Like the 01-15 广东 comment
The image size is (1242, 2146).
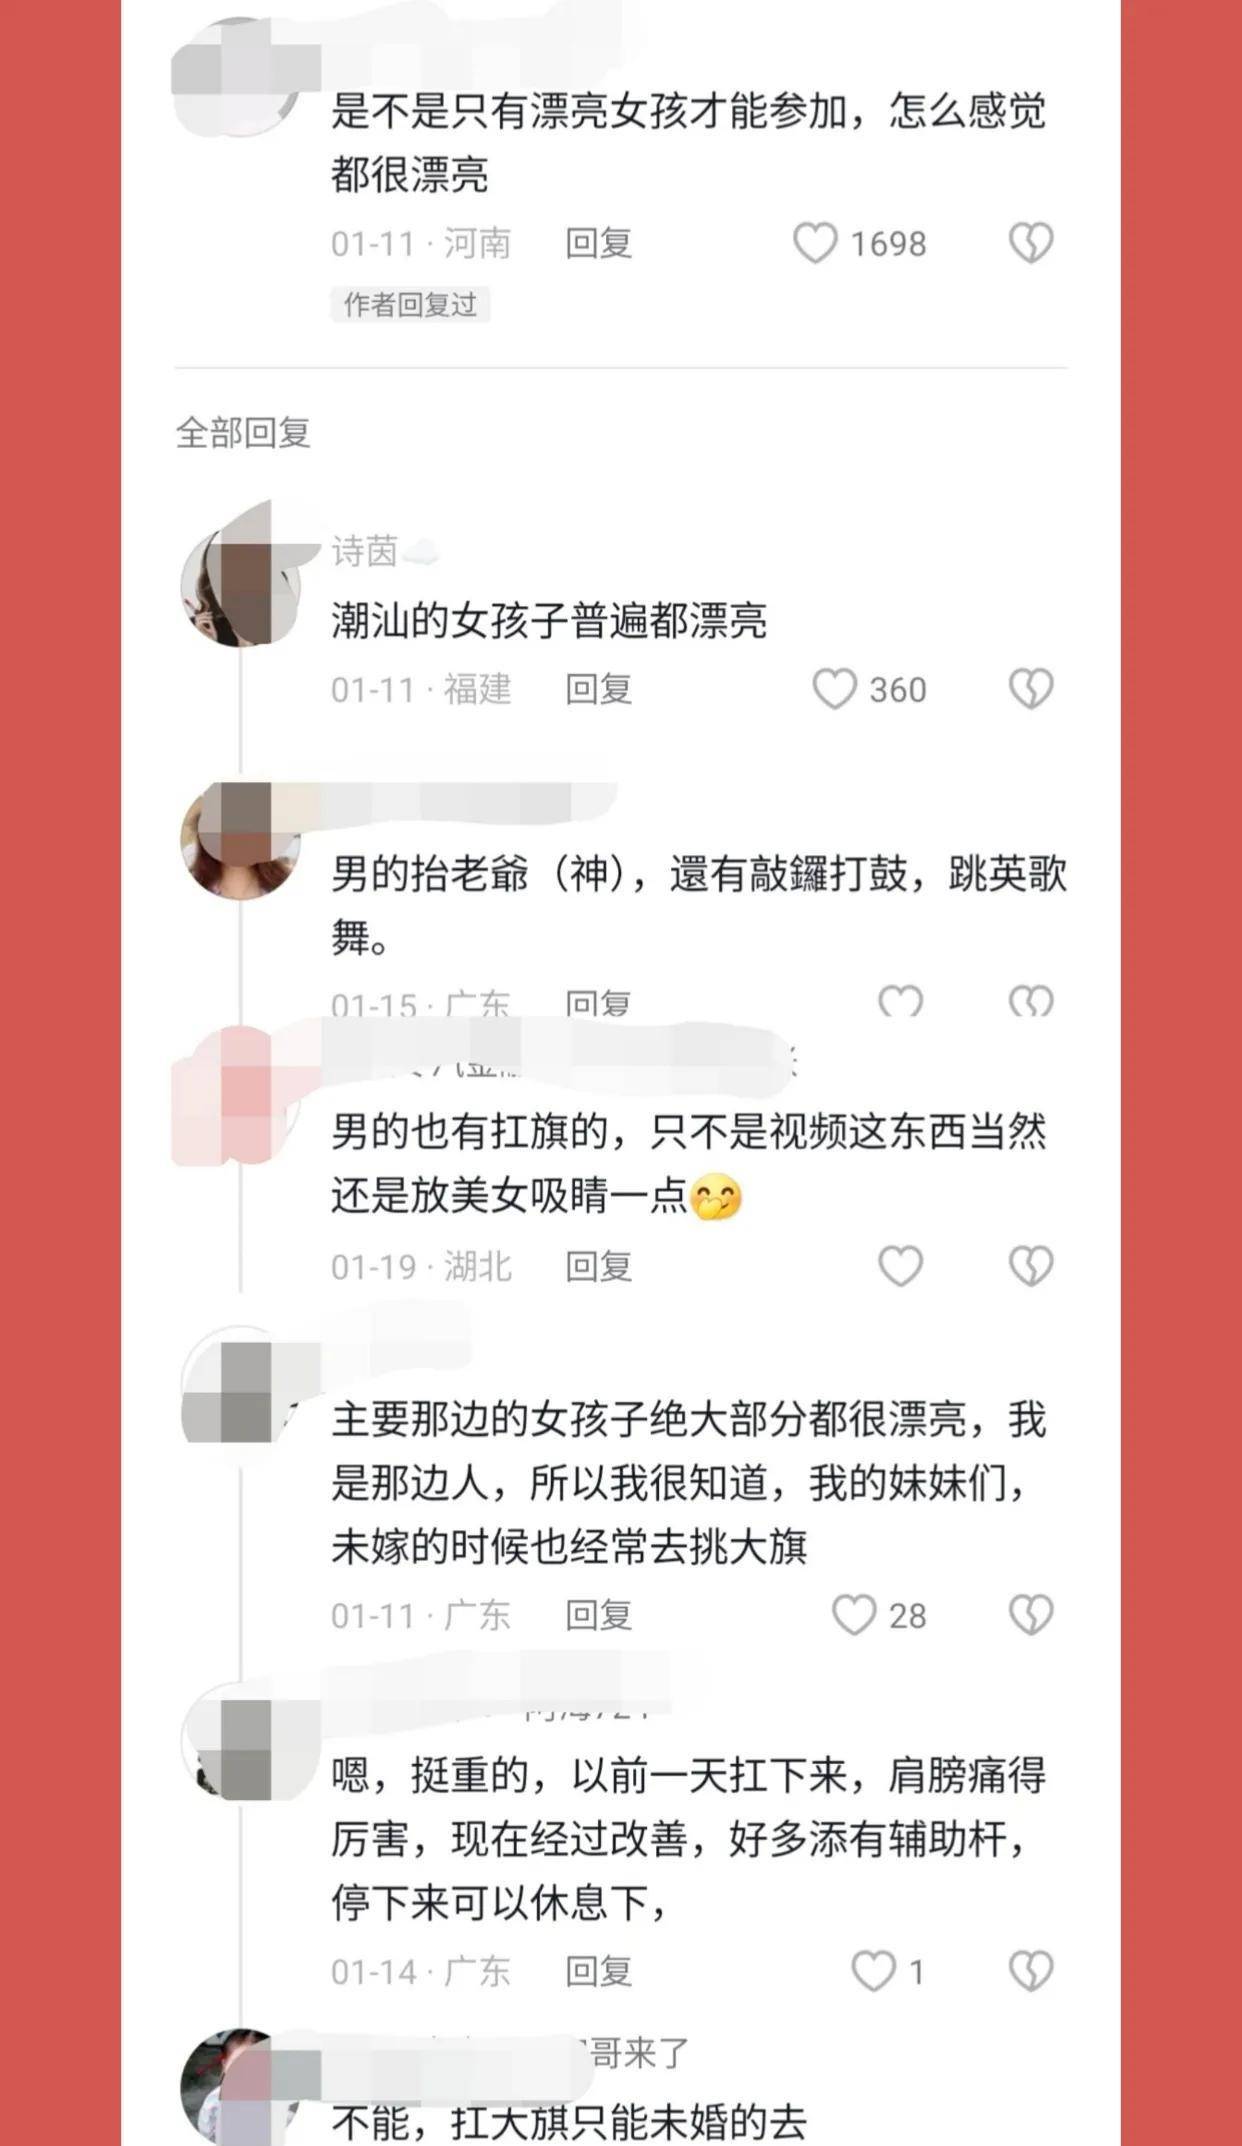point(900,1001)
